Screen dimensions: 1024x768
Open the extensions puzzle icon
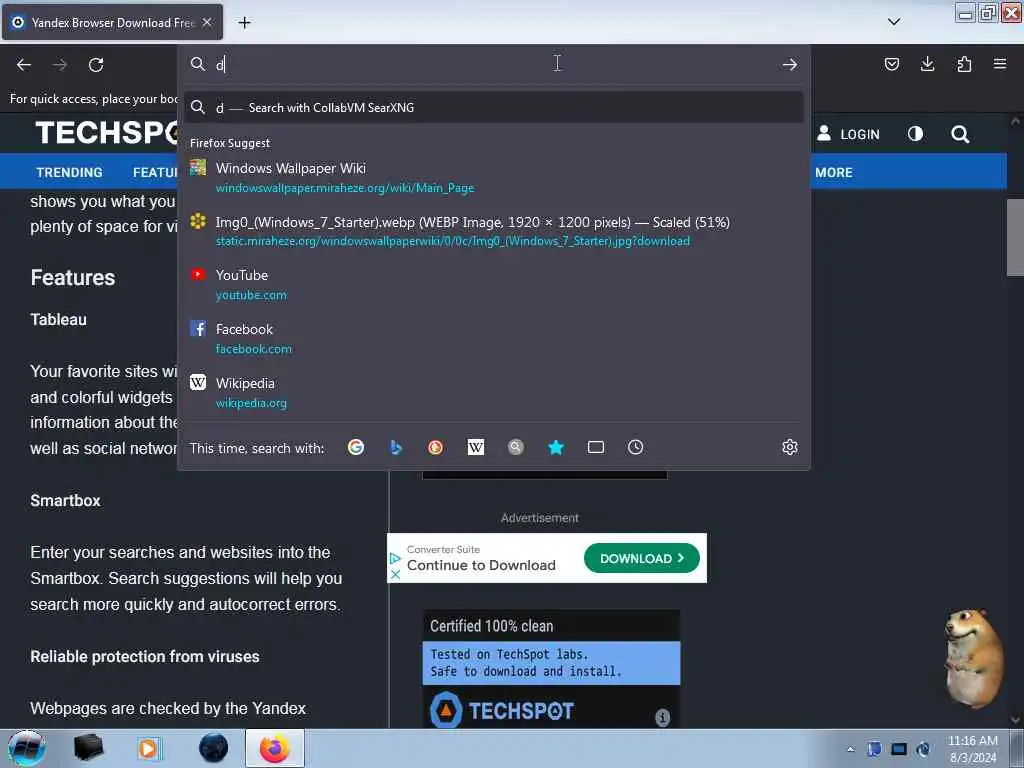pyautogui.click(x=964, y=64)
